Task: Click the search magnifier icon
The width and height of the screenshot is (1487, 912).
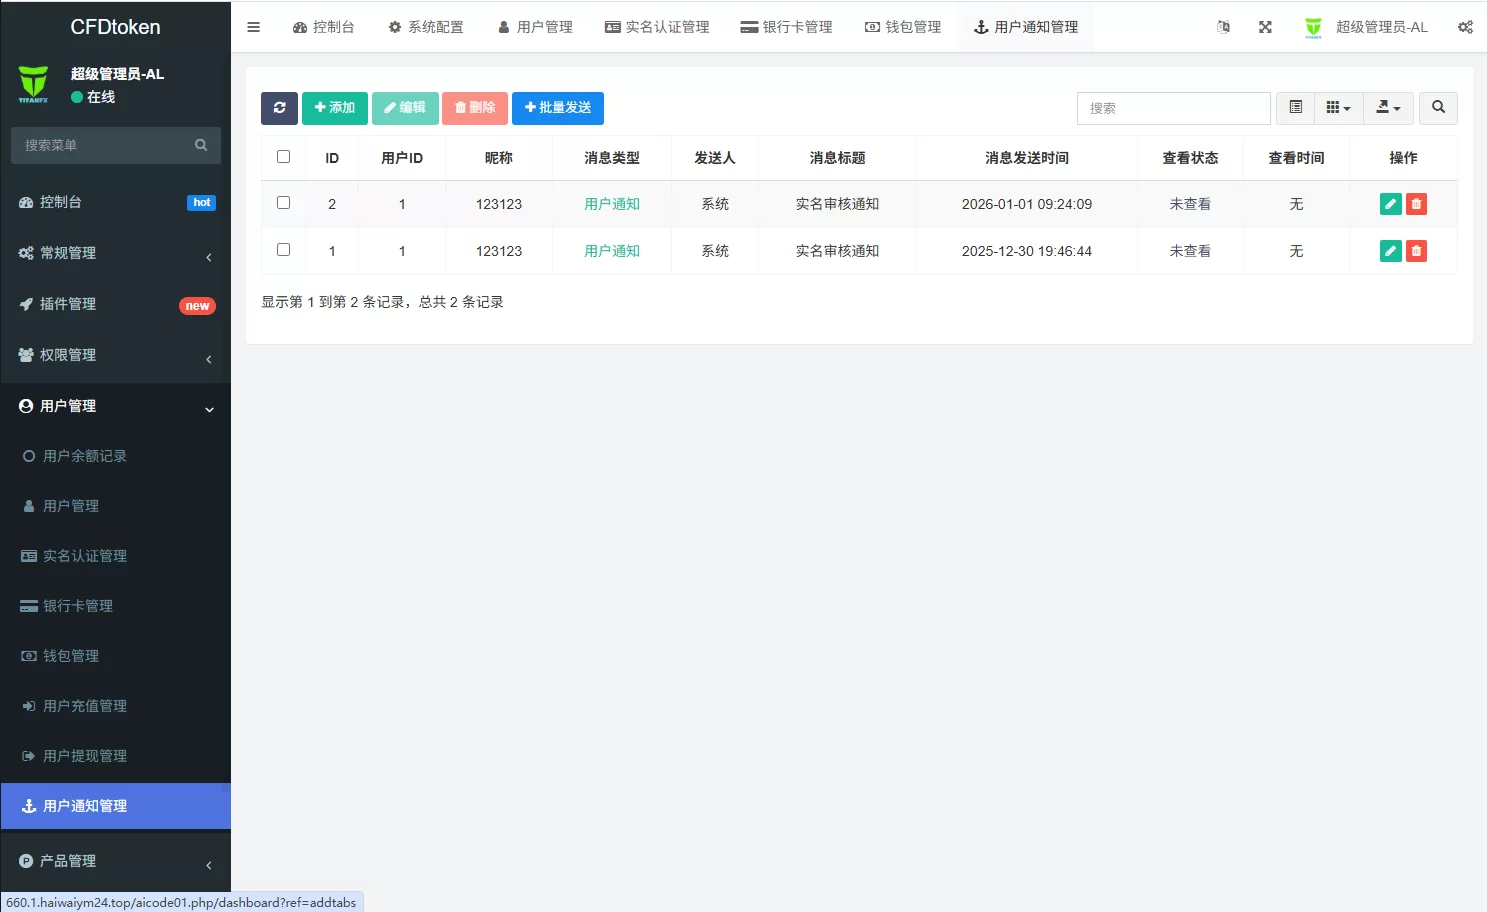Action: coord(1438,108)
